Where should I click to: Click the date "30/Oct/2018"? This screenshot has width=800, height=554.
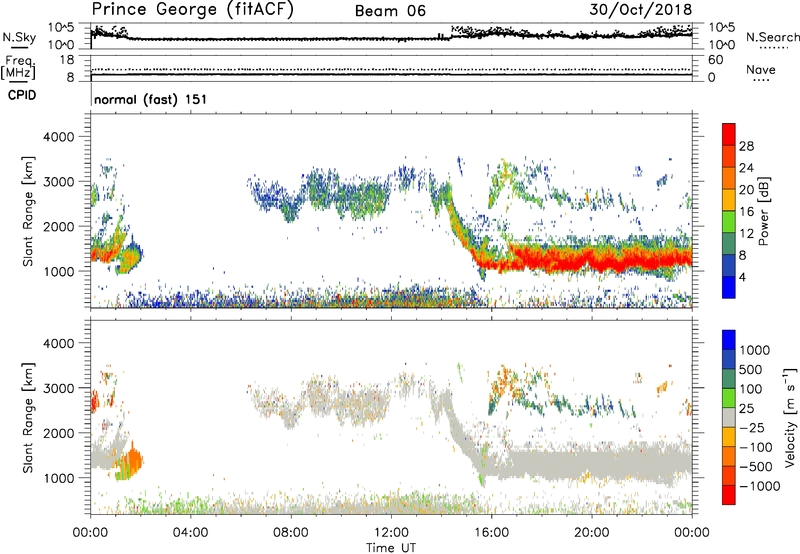641,10
